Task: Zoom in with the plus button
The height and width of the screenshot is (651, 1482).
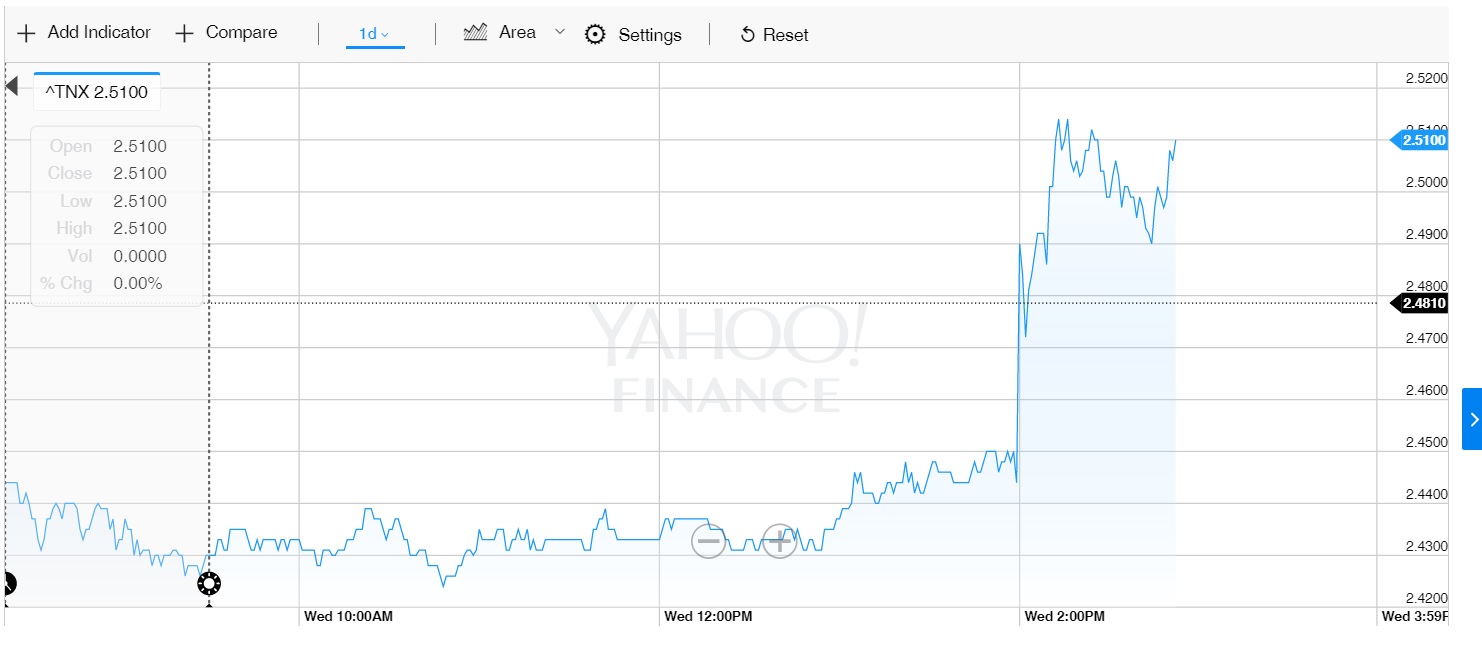Action: click(778, 542)
